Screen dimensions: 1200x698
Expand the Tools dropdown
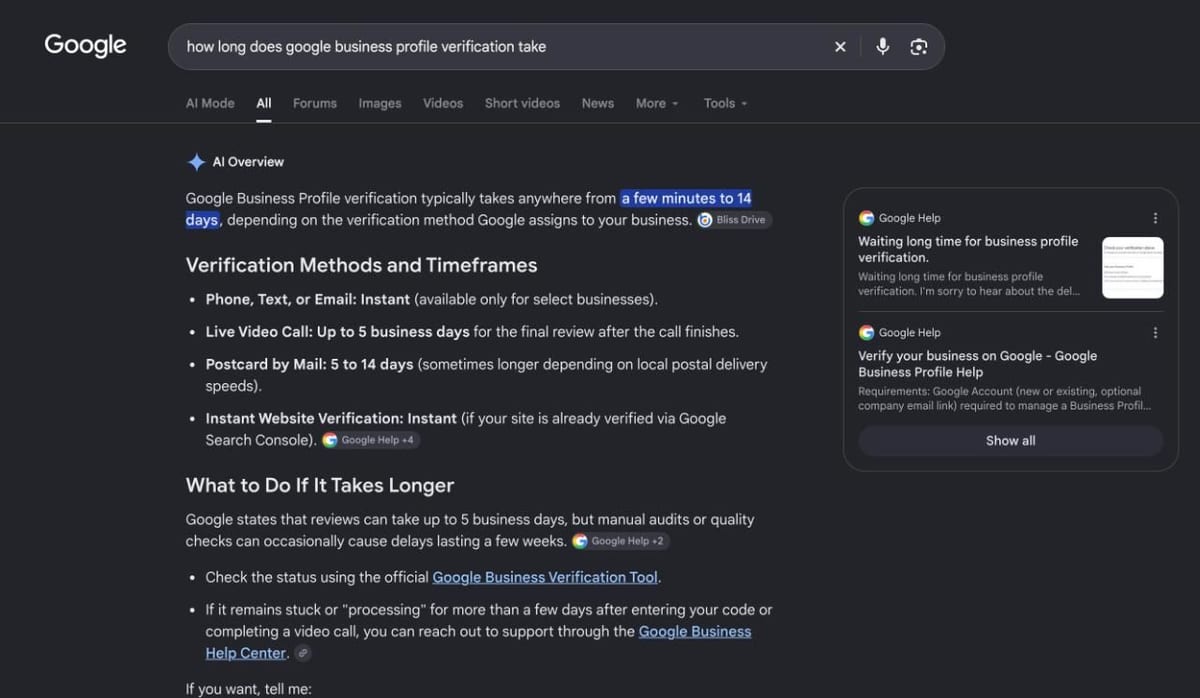point(726,103)
